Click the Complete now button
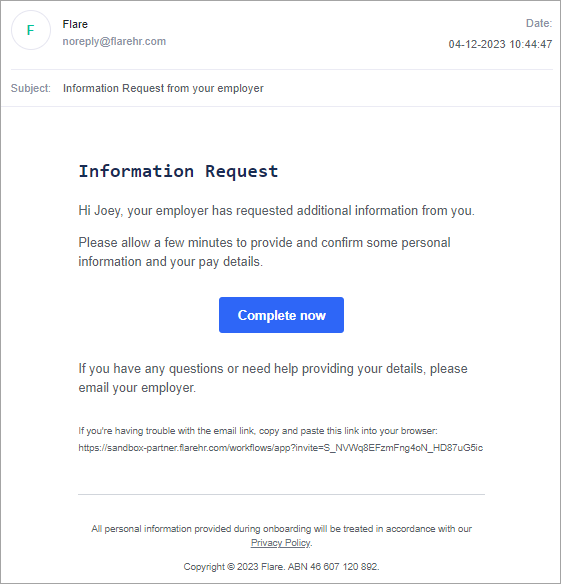Image resolution: width=561 pixels, height=584 pixels. (281, 315)
